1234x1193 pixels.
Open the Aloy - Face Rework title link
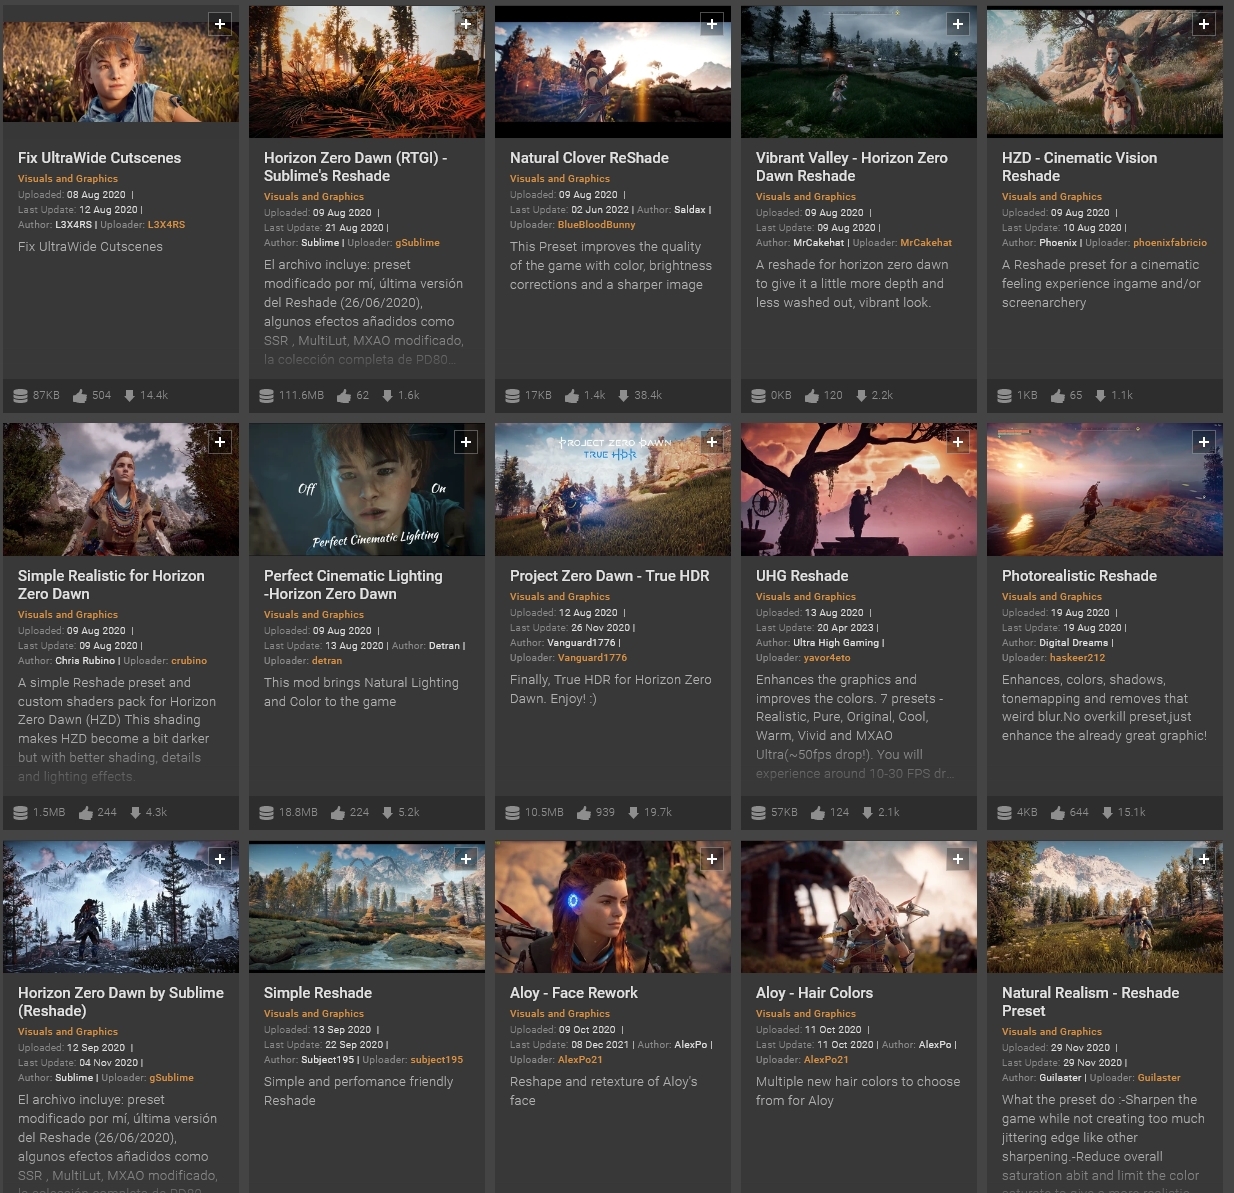click(x=573, y=993)
